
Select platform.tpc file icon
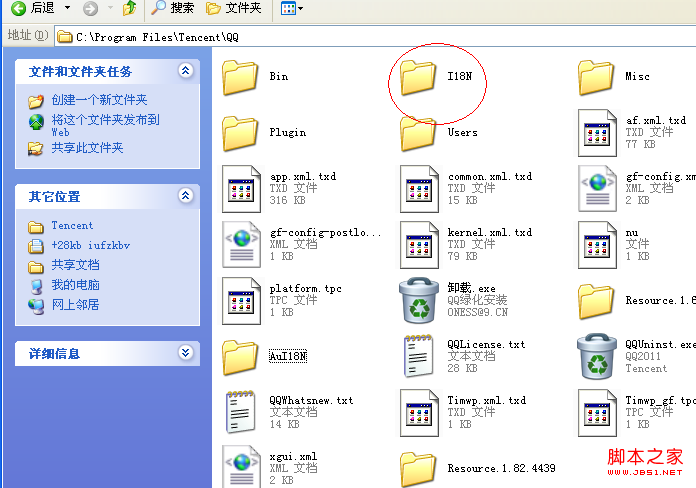tap(241, 301)
